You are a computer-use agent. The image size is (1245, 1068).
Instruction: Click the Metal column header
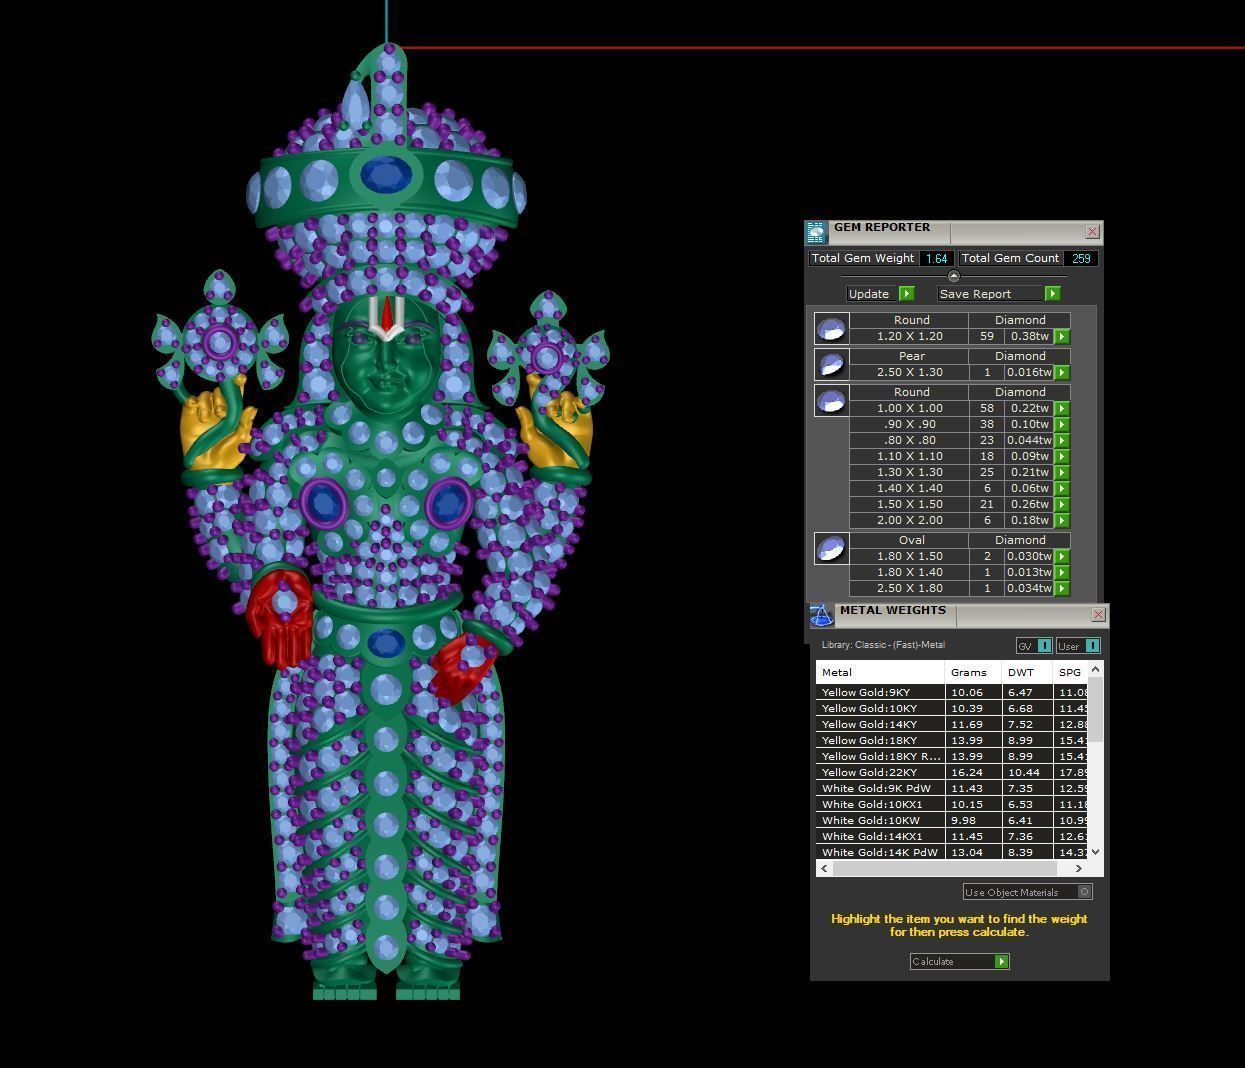[880, 673]
